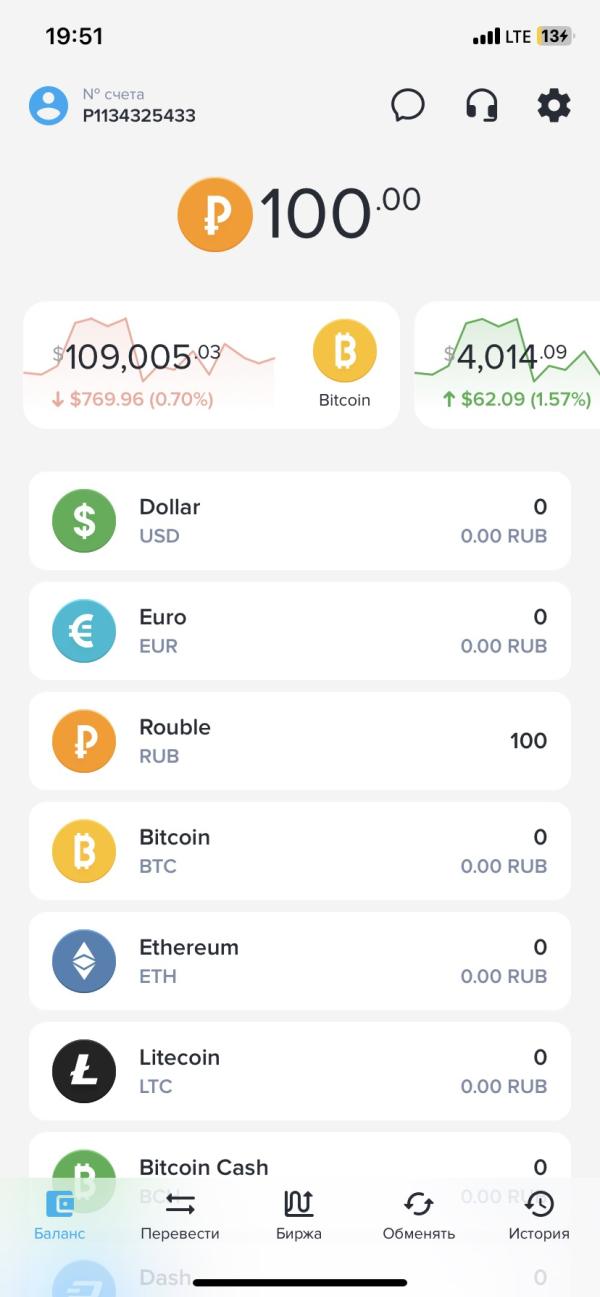Viewport: 600px width, 1297px height.
Task: Tap the Euro currency icon
Action: click(x=84, y=631)
